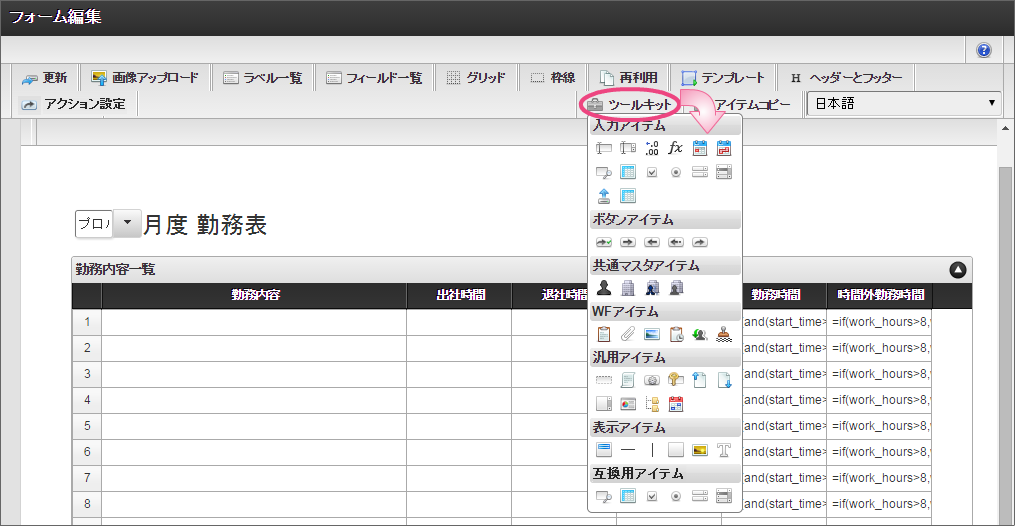This screenshot has height=526, width=1015.
Task: Pick the T text label display item
Action: (x=724, y=450)
